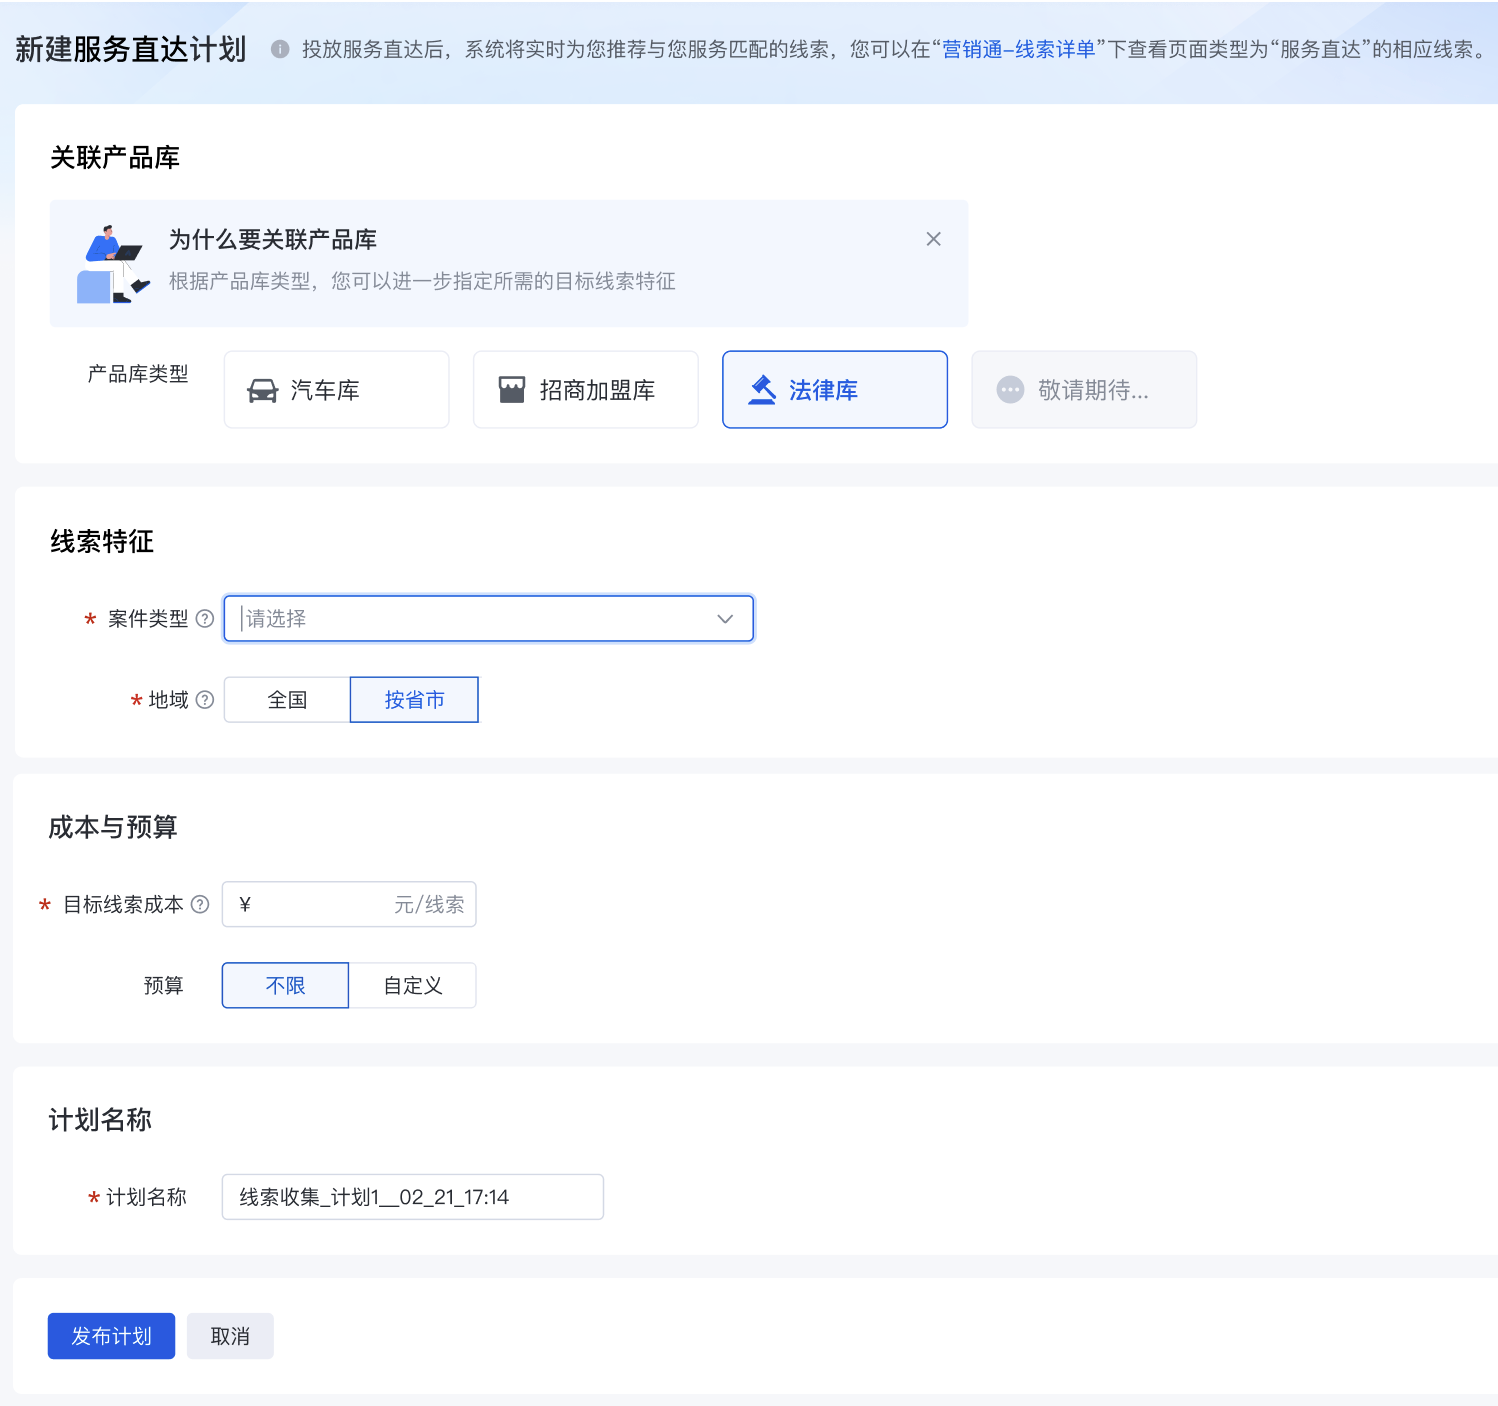Click the 请选择 case type field

coord(470,619)
